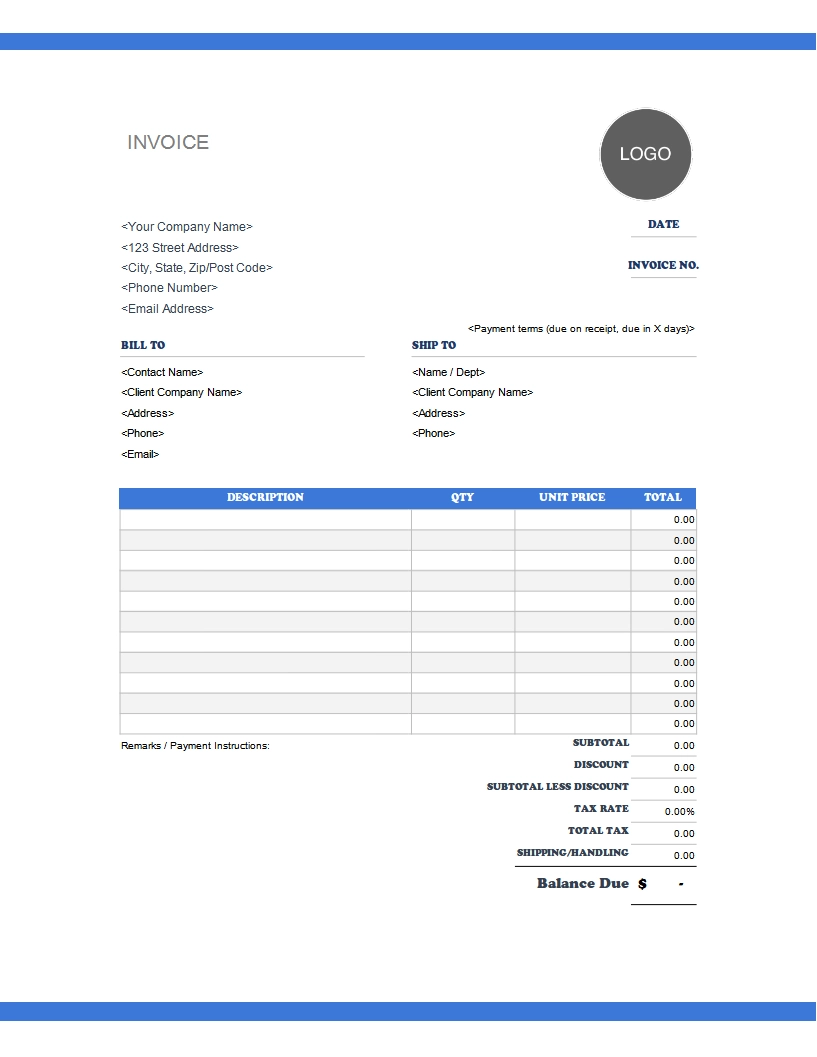This screenshot has height=1057, width=817.
Task: Select the INVOICE title text
Action: coord(167,142)
